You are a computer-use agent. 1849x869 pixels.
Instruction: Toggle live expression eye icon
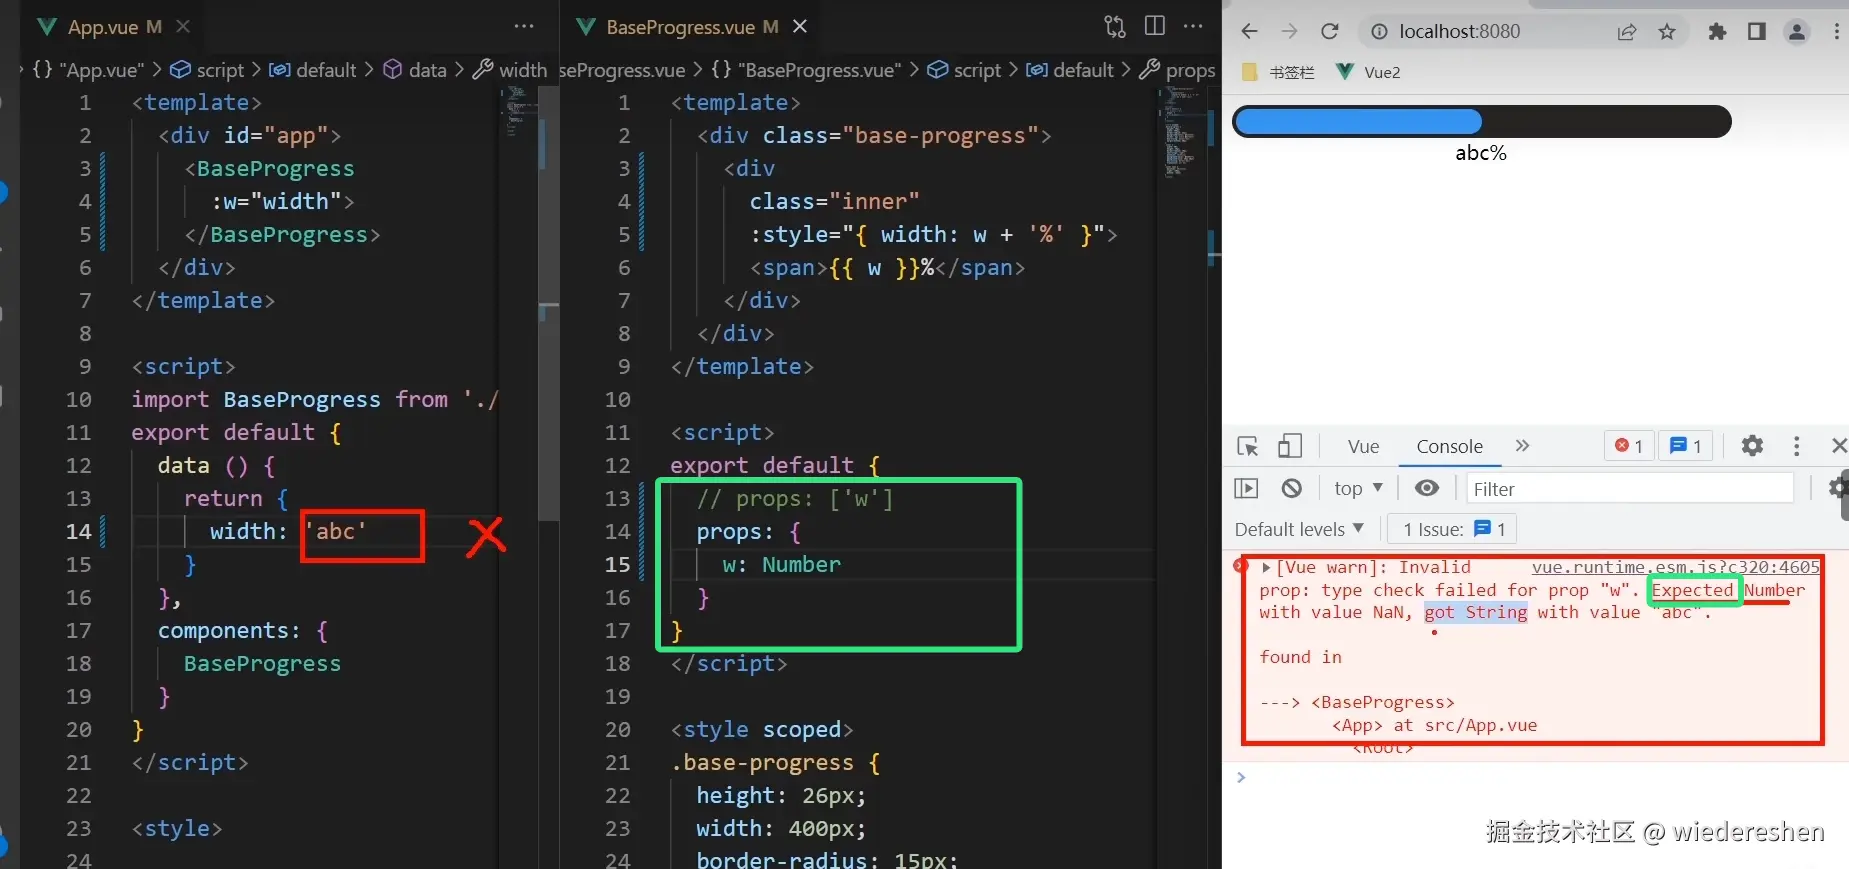1427,488
